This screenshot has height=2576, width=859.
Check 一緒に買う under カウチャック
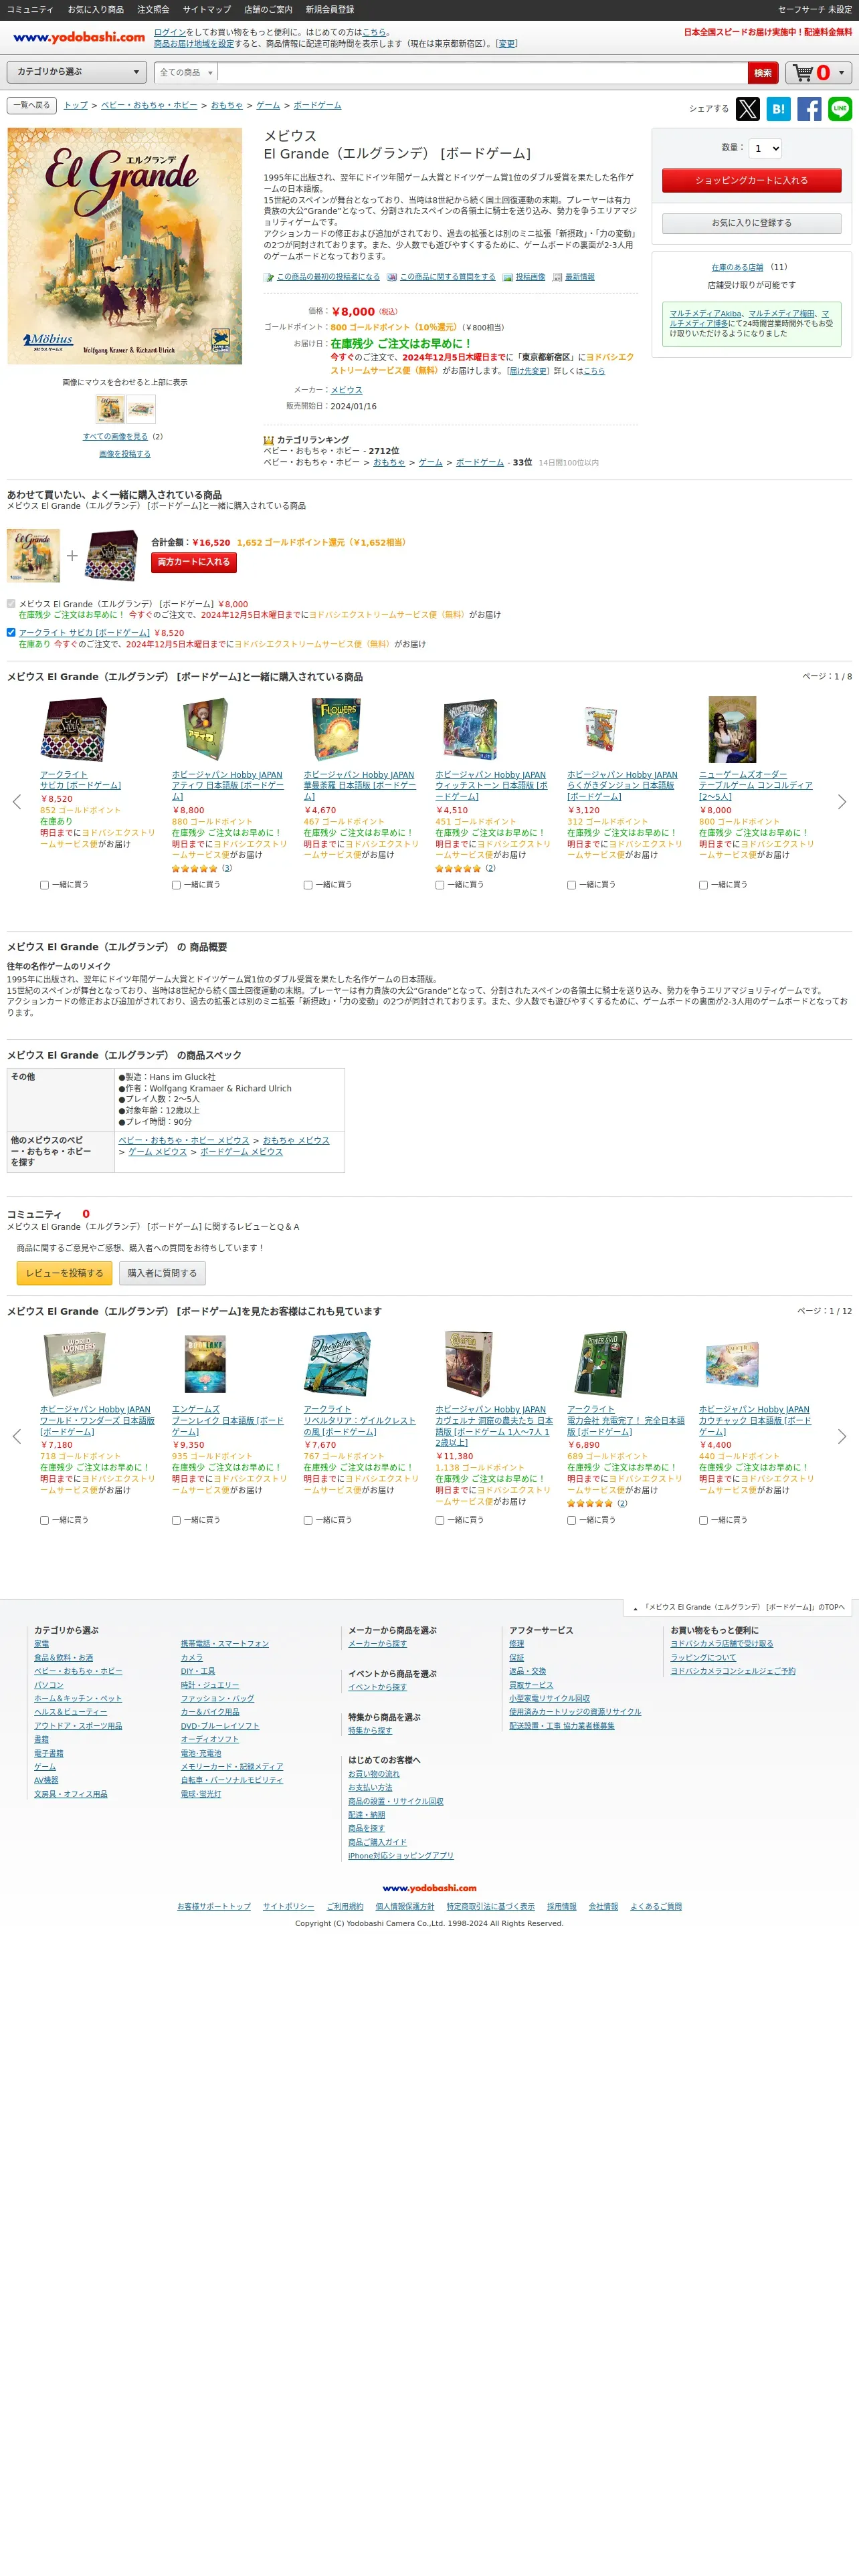(x=704, y=1520)
